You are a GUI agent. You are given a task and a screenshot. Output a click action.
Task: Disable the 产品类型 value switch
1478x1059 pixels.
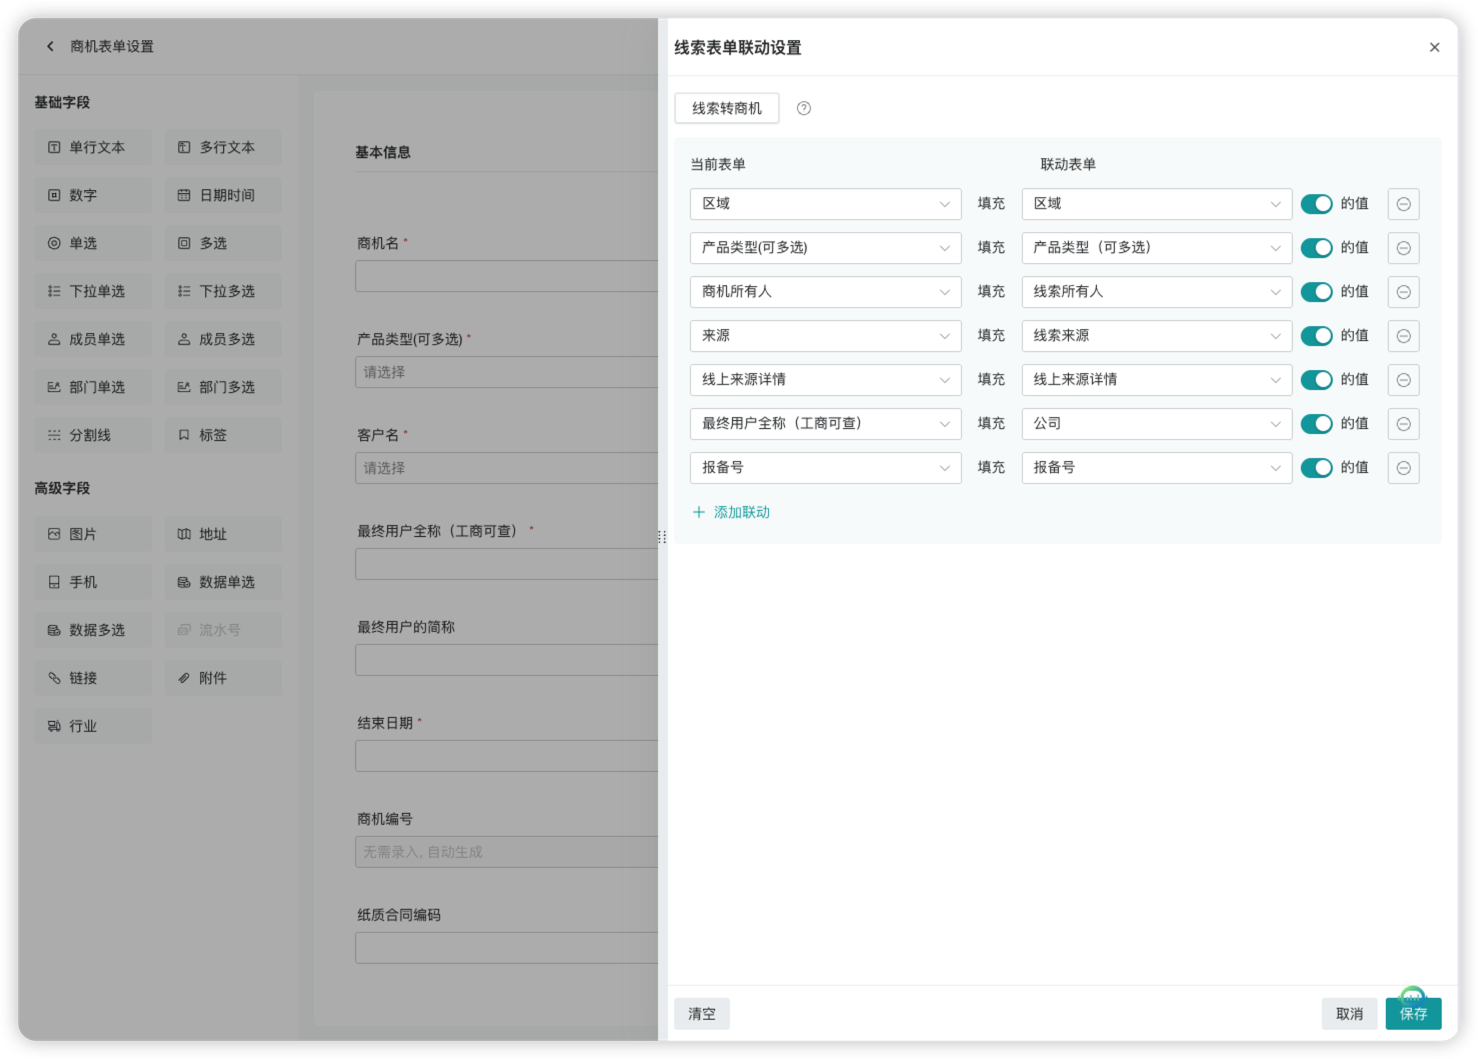click(1316, 248)
